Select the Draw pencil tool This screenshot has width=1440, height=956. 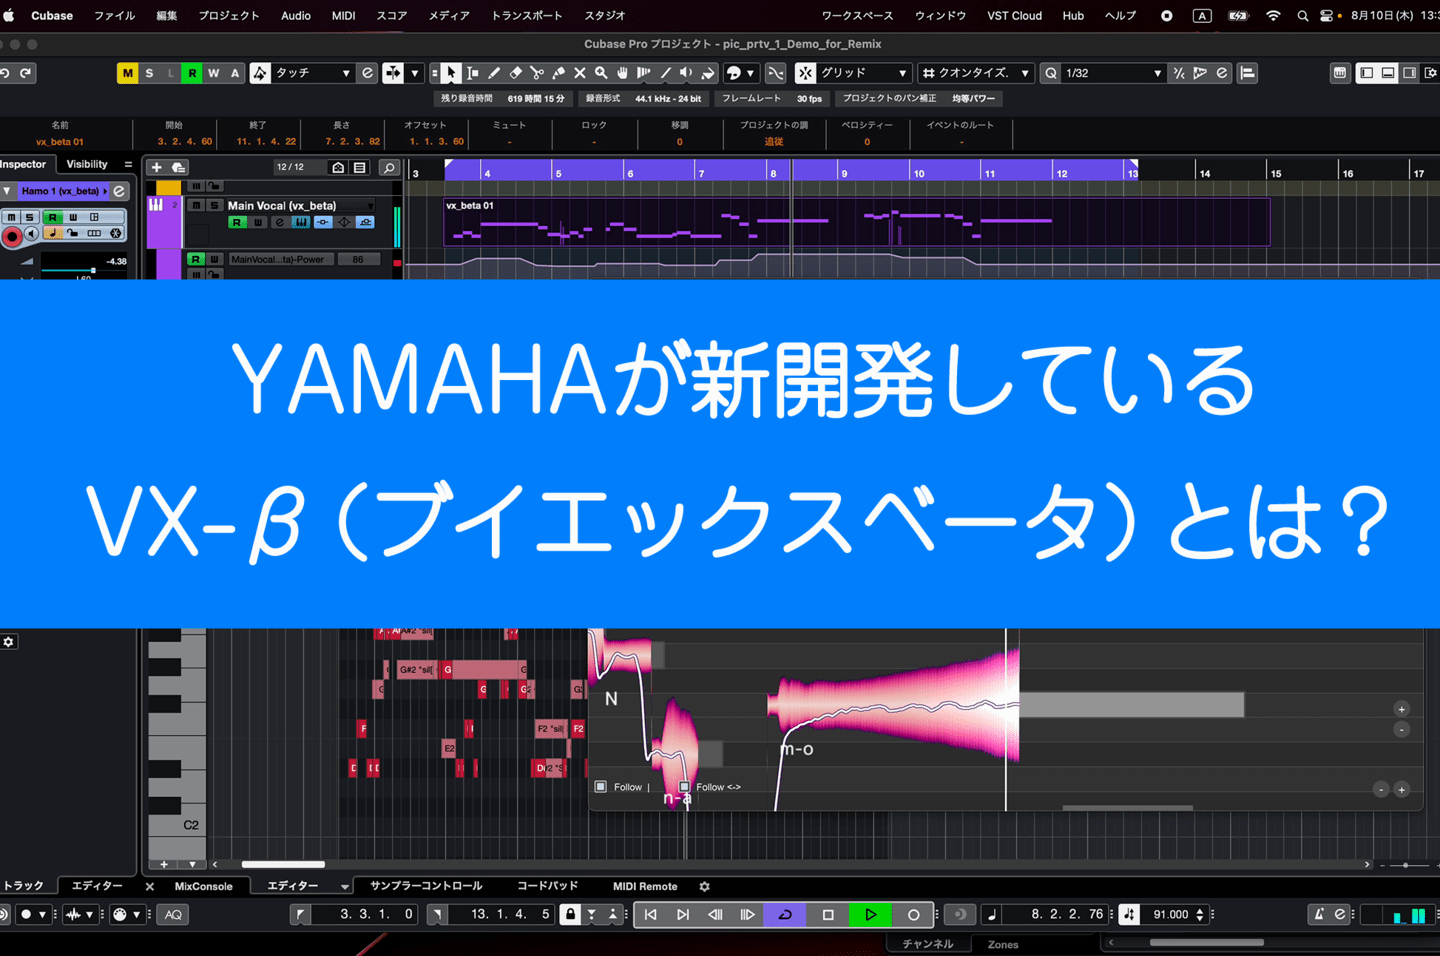click(495, 72)
